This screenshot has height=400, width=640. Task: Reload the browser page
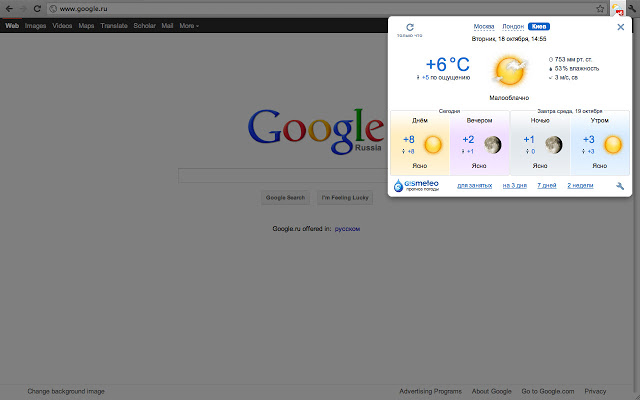[37, 9]
